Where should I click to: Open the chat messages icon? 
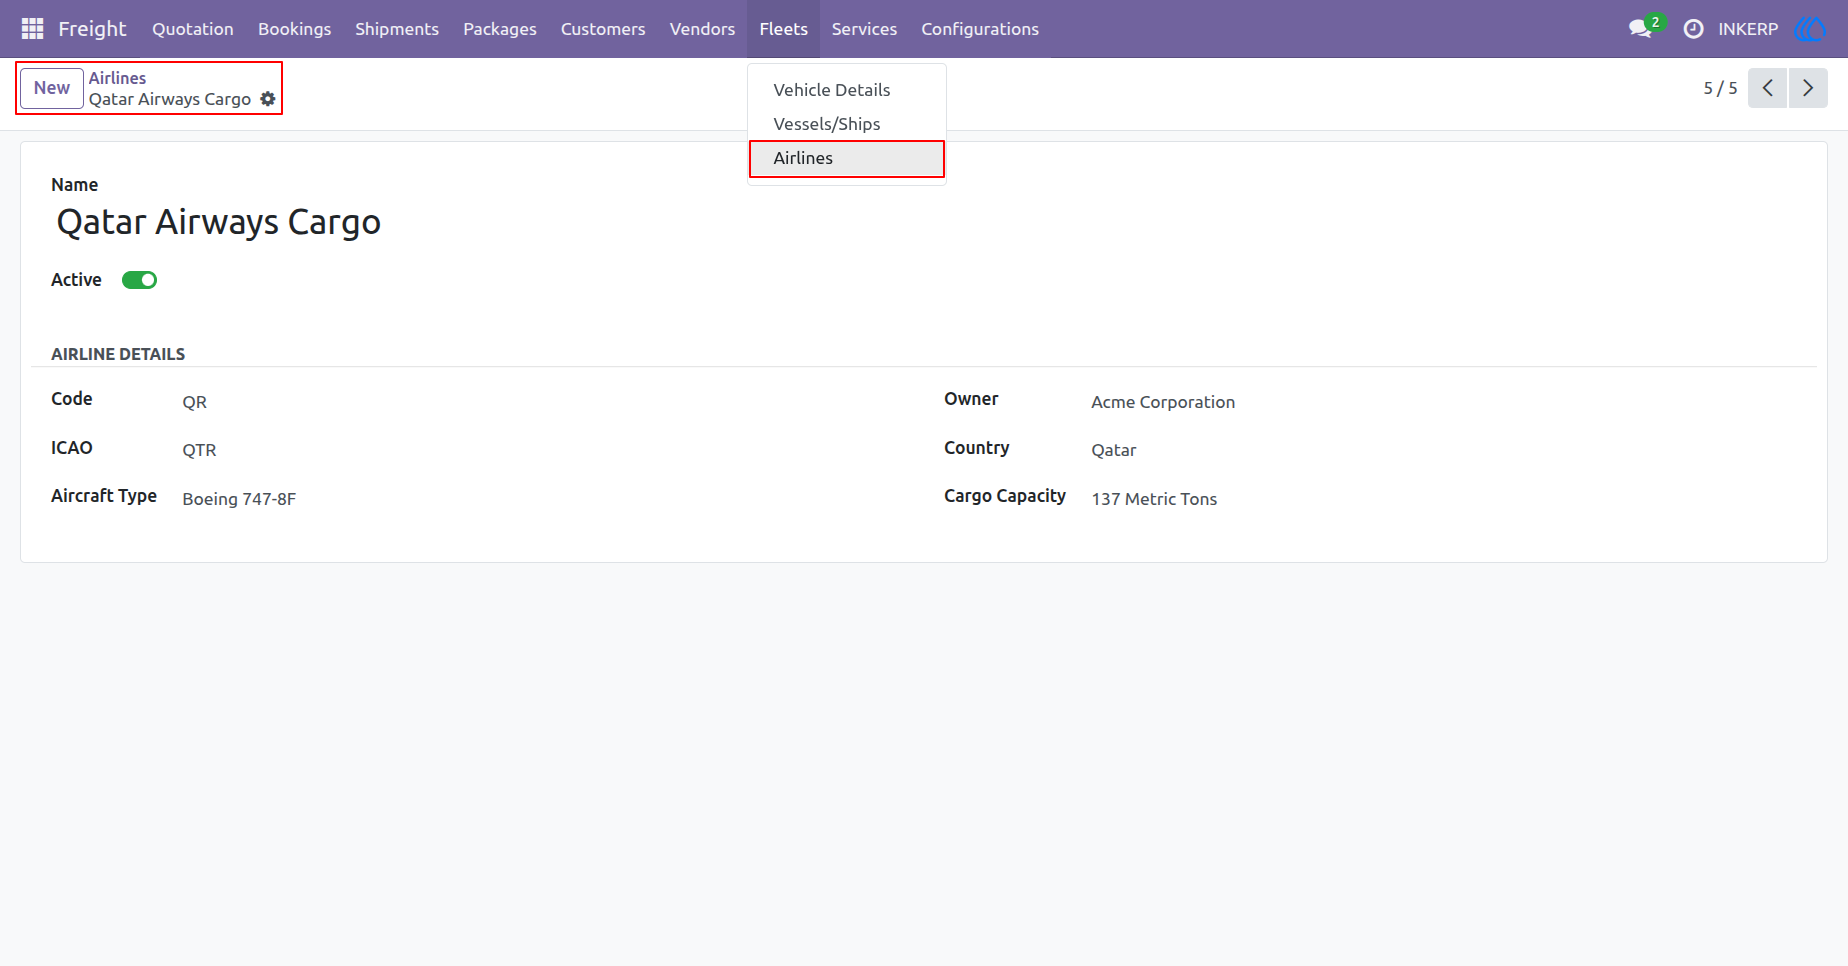(1640, 29)
